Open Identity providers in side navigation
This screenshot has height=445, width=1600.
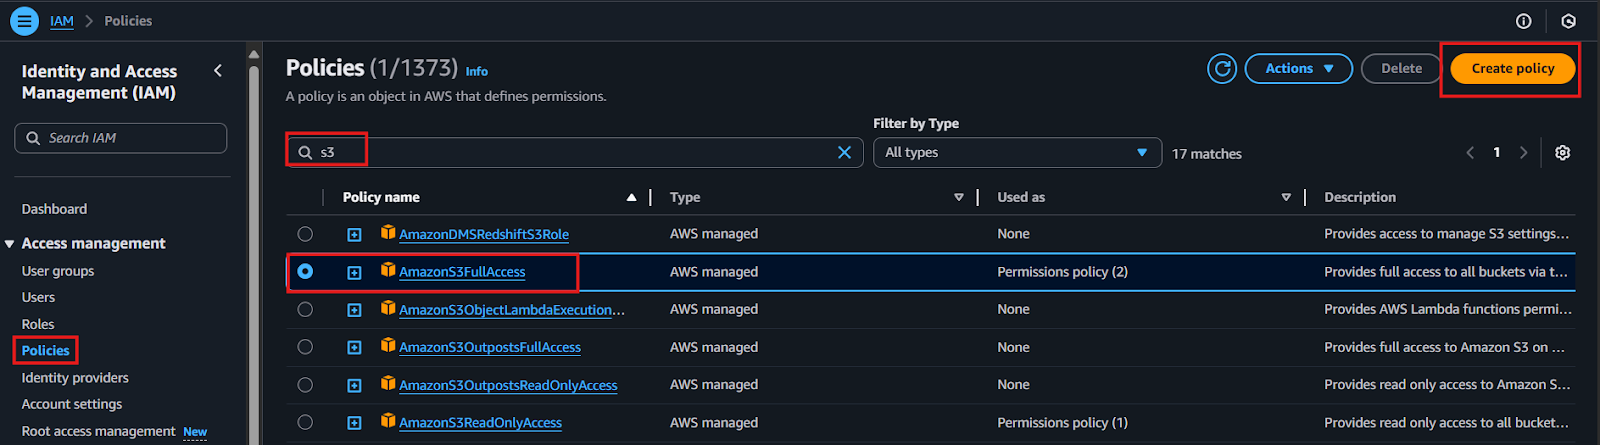pyautogui.click(x=75, y=378)
